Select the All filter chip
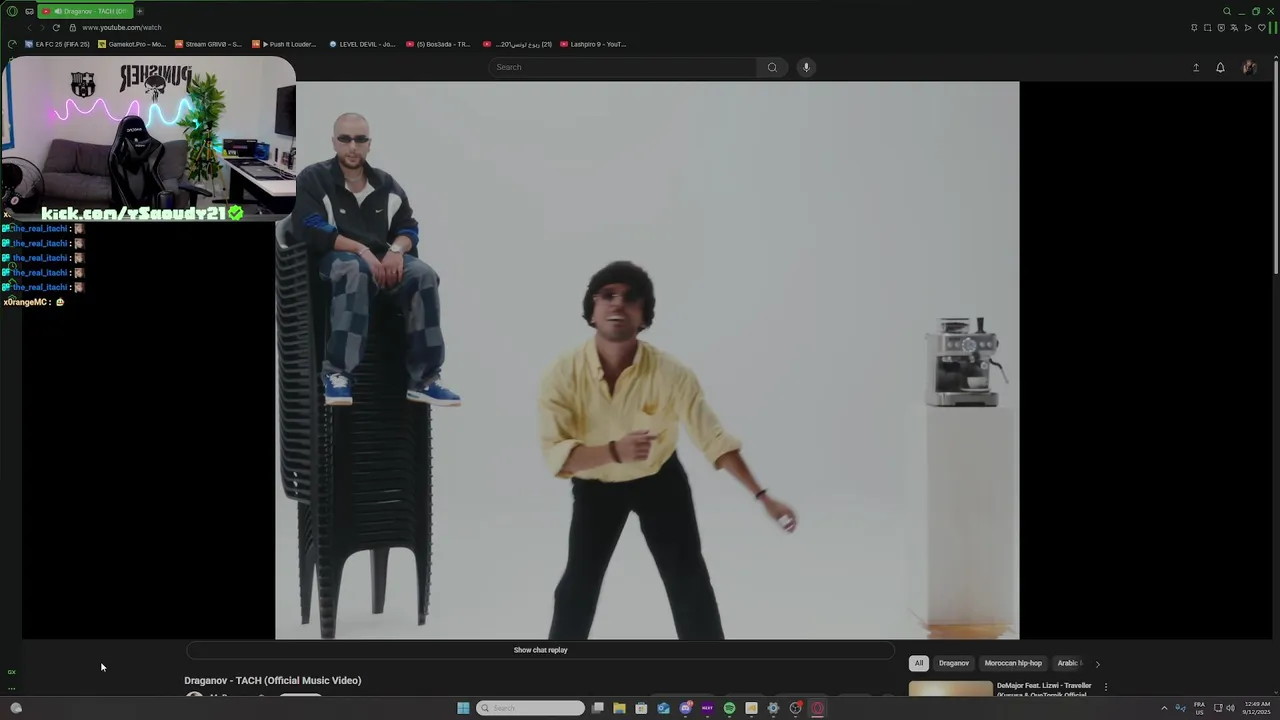This screenshot has width=1280, height=720. tap(919, 663)
